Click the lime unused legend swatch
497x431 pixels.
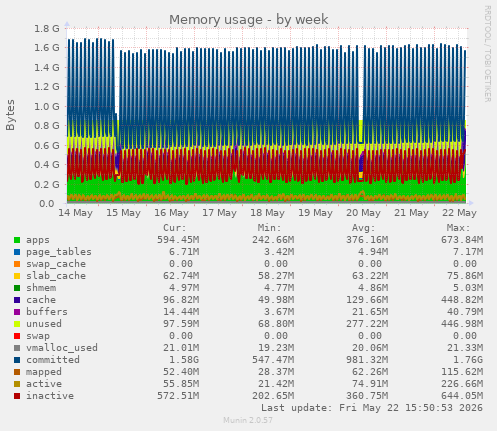coord(17,324)
